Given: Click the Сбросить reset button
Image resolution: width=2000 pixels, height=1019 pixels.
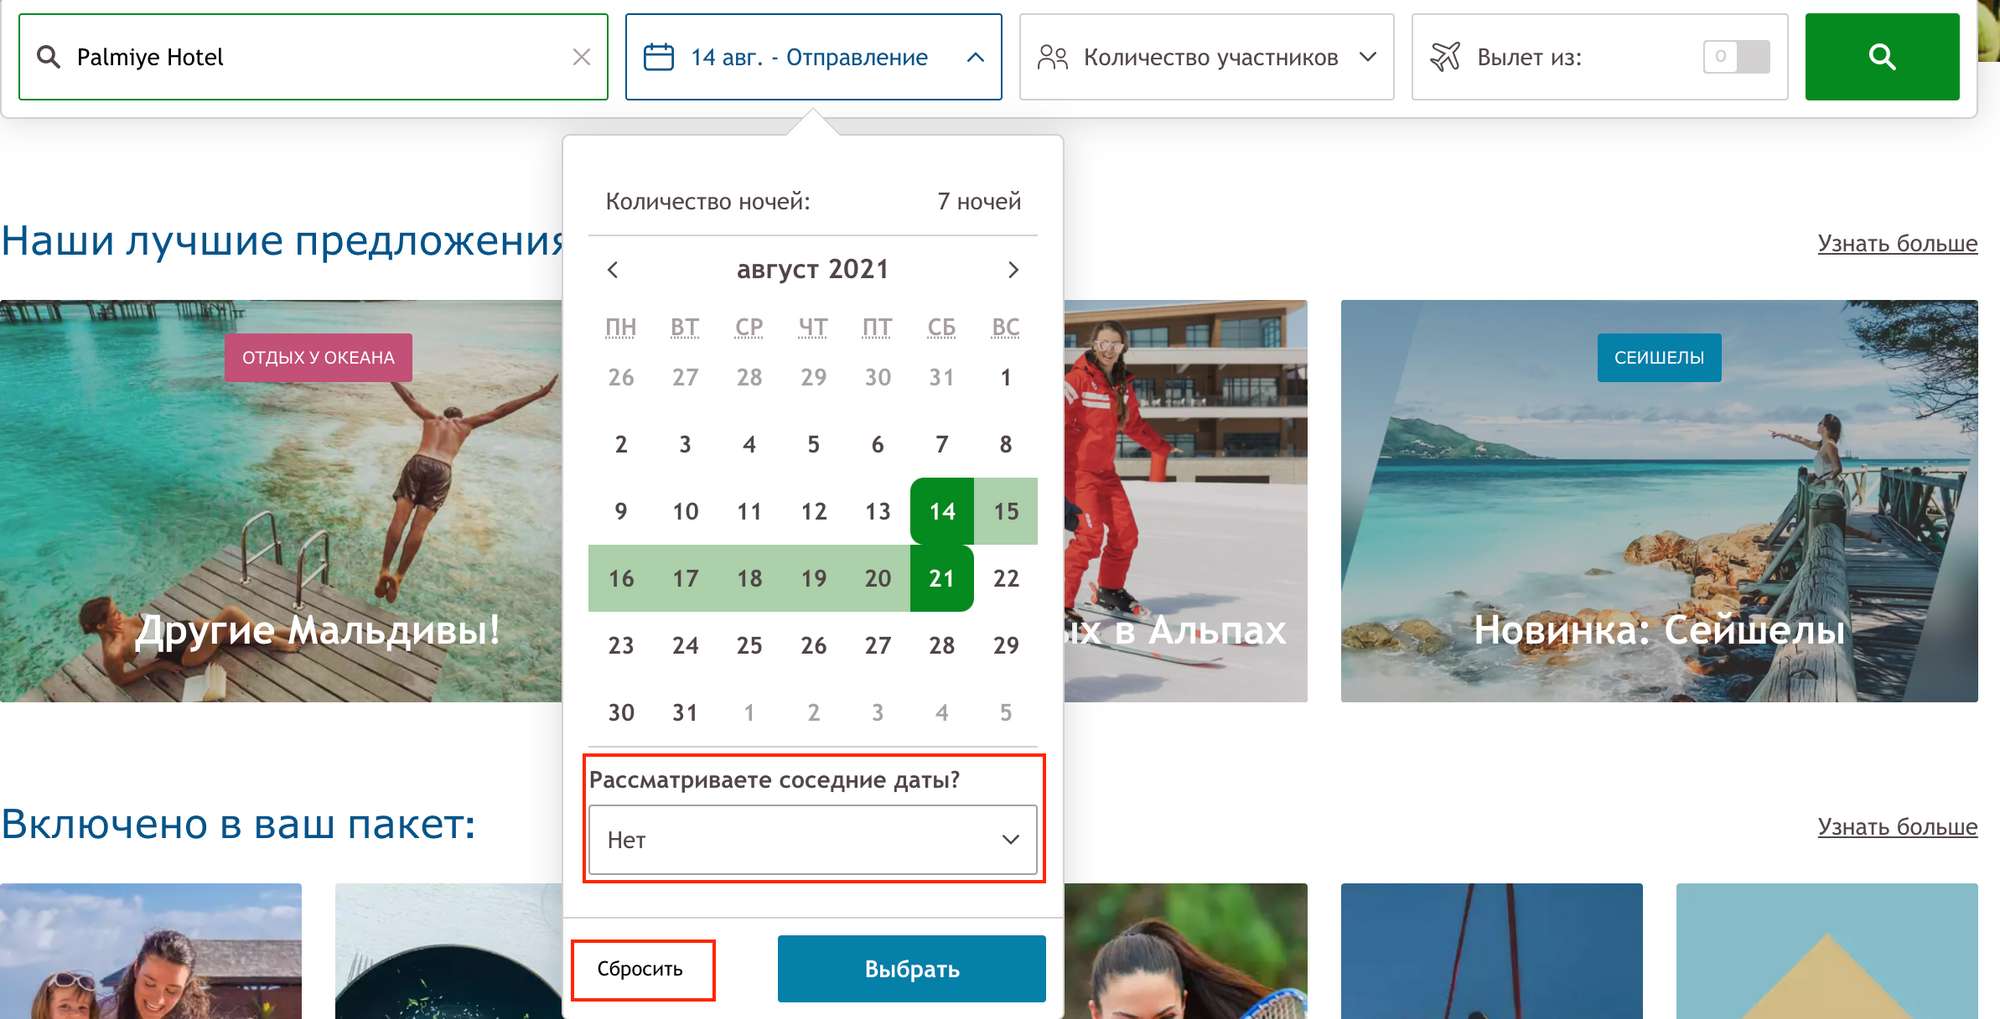Looking at the screenshot, I should click(641, 969).
